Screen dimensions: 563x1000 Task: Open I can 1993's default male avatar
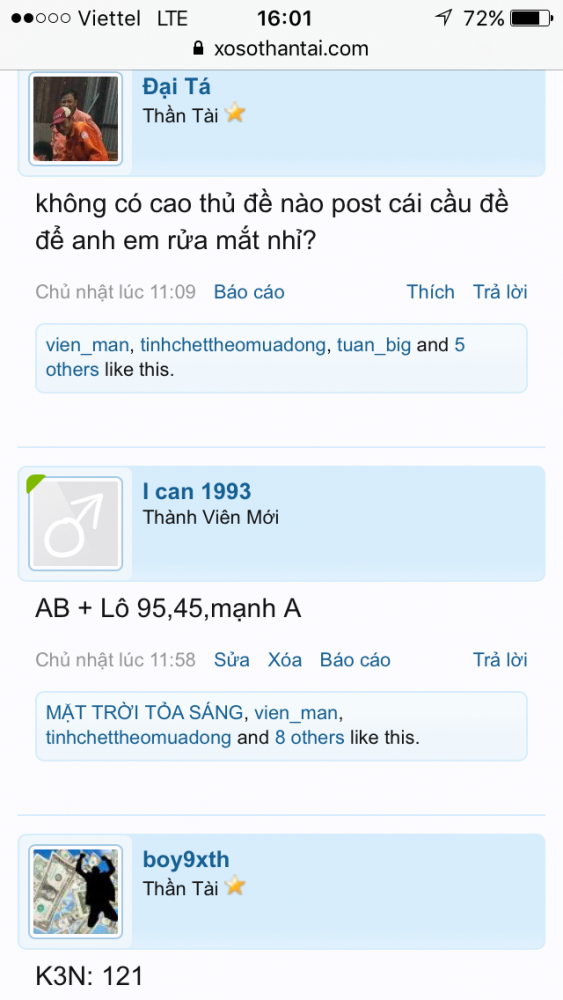point(75,524)
